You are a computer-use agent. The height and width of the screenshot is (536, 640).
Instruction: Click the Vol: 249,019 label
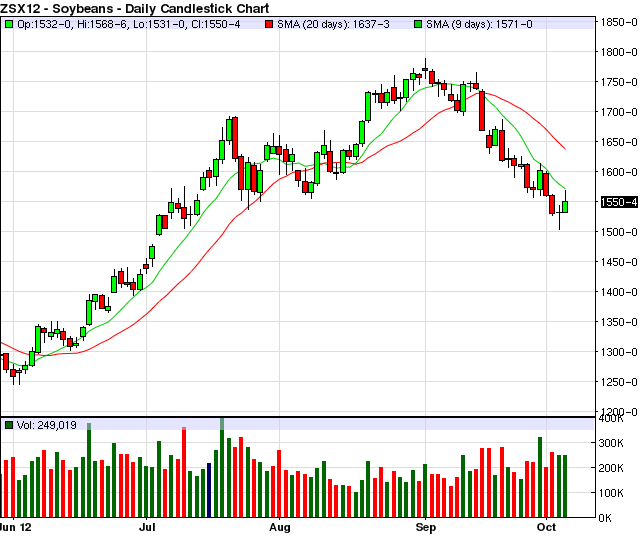pos(47,425)
